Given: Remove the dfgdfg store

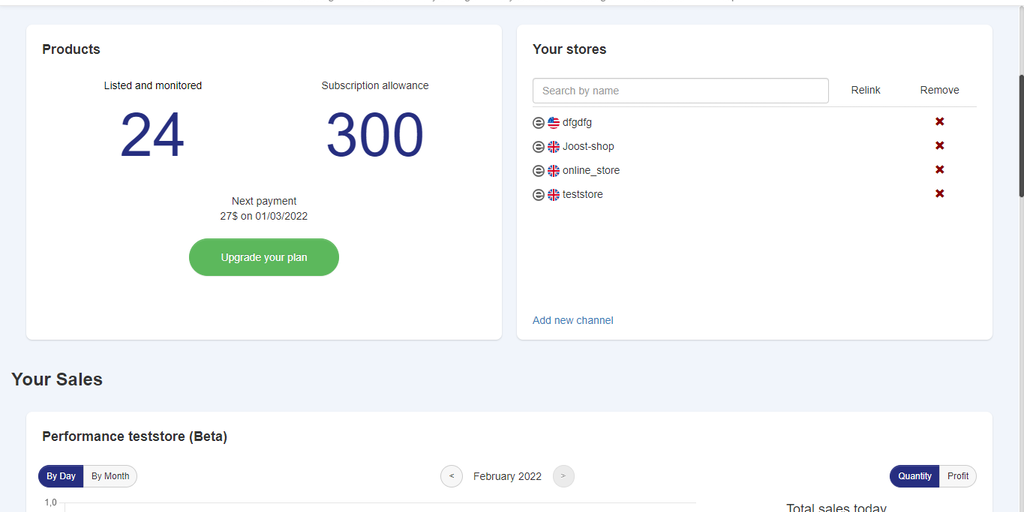Looking at the screenshot, I should tap(939, 122).
